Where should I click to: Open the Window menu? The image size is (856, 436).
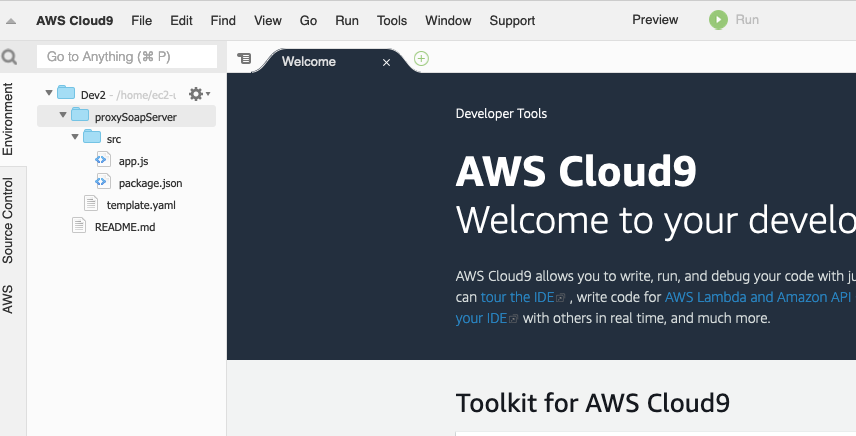pyautogui.click(x=448, y=21)
